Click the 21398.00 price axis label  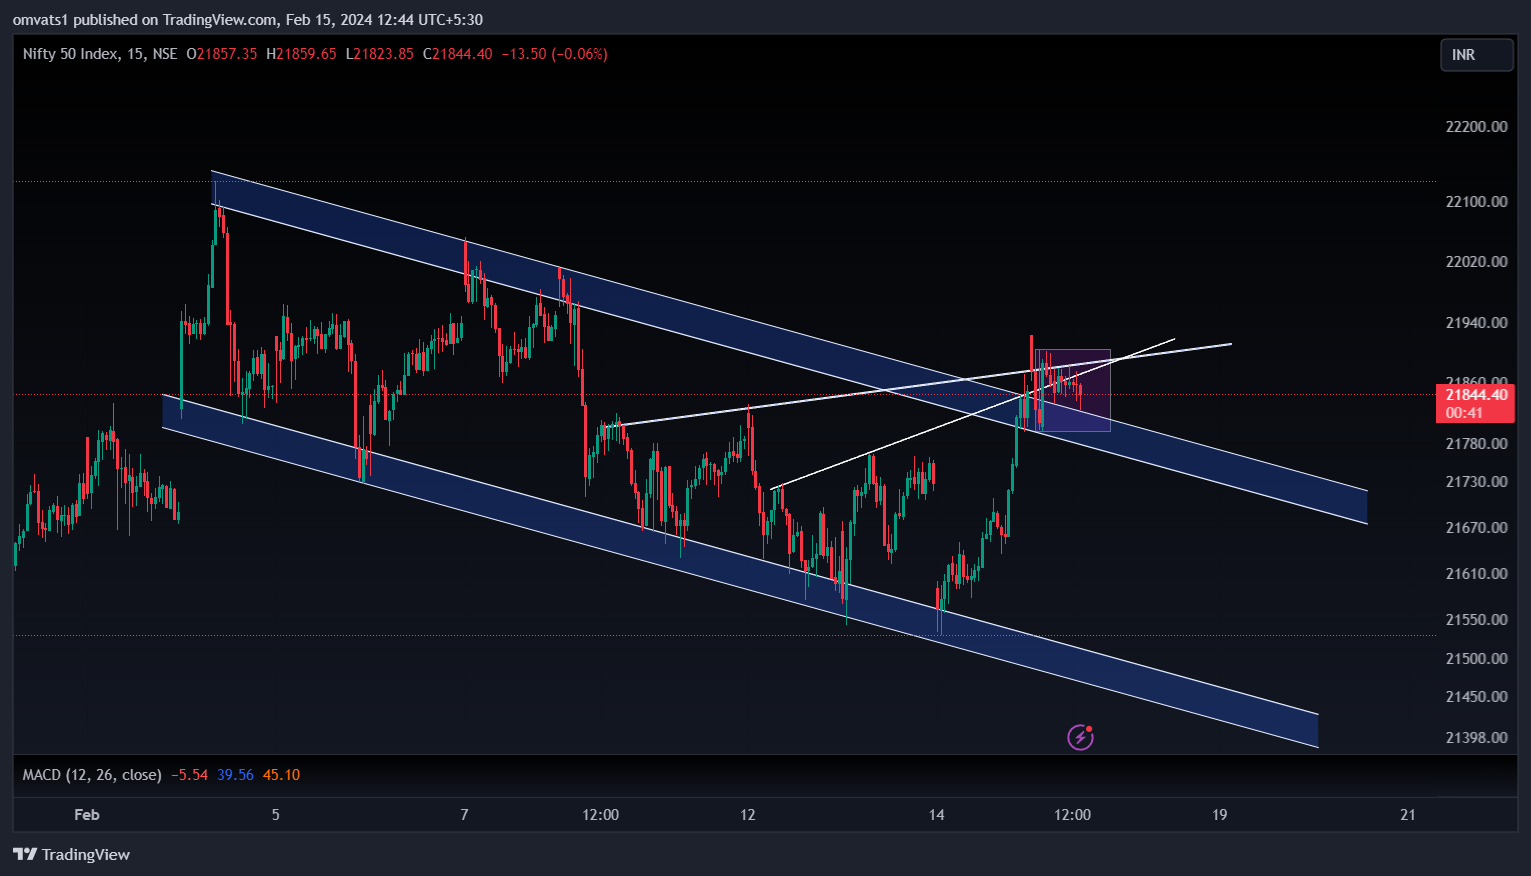coord(1476,738)
